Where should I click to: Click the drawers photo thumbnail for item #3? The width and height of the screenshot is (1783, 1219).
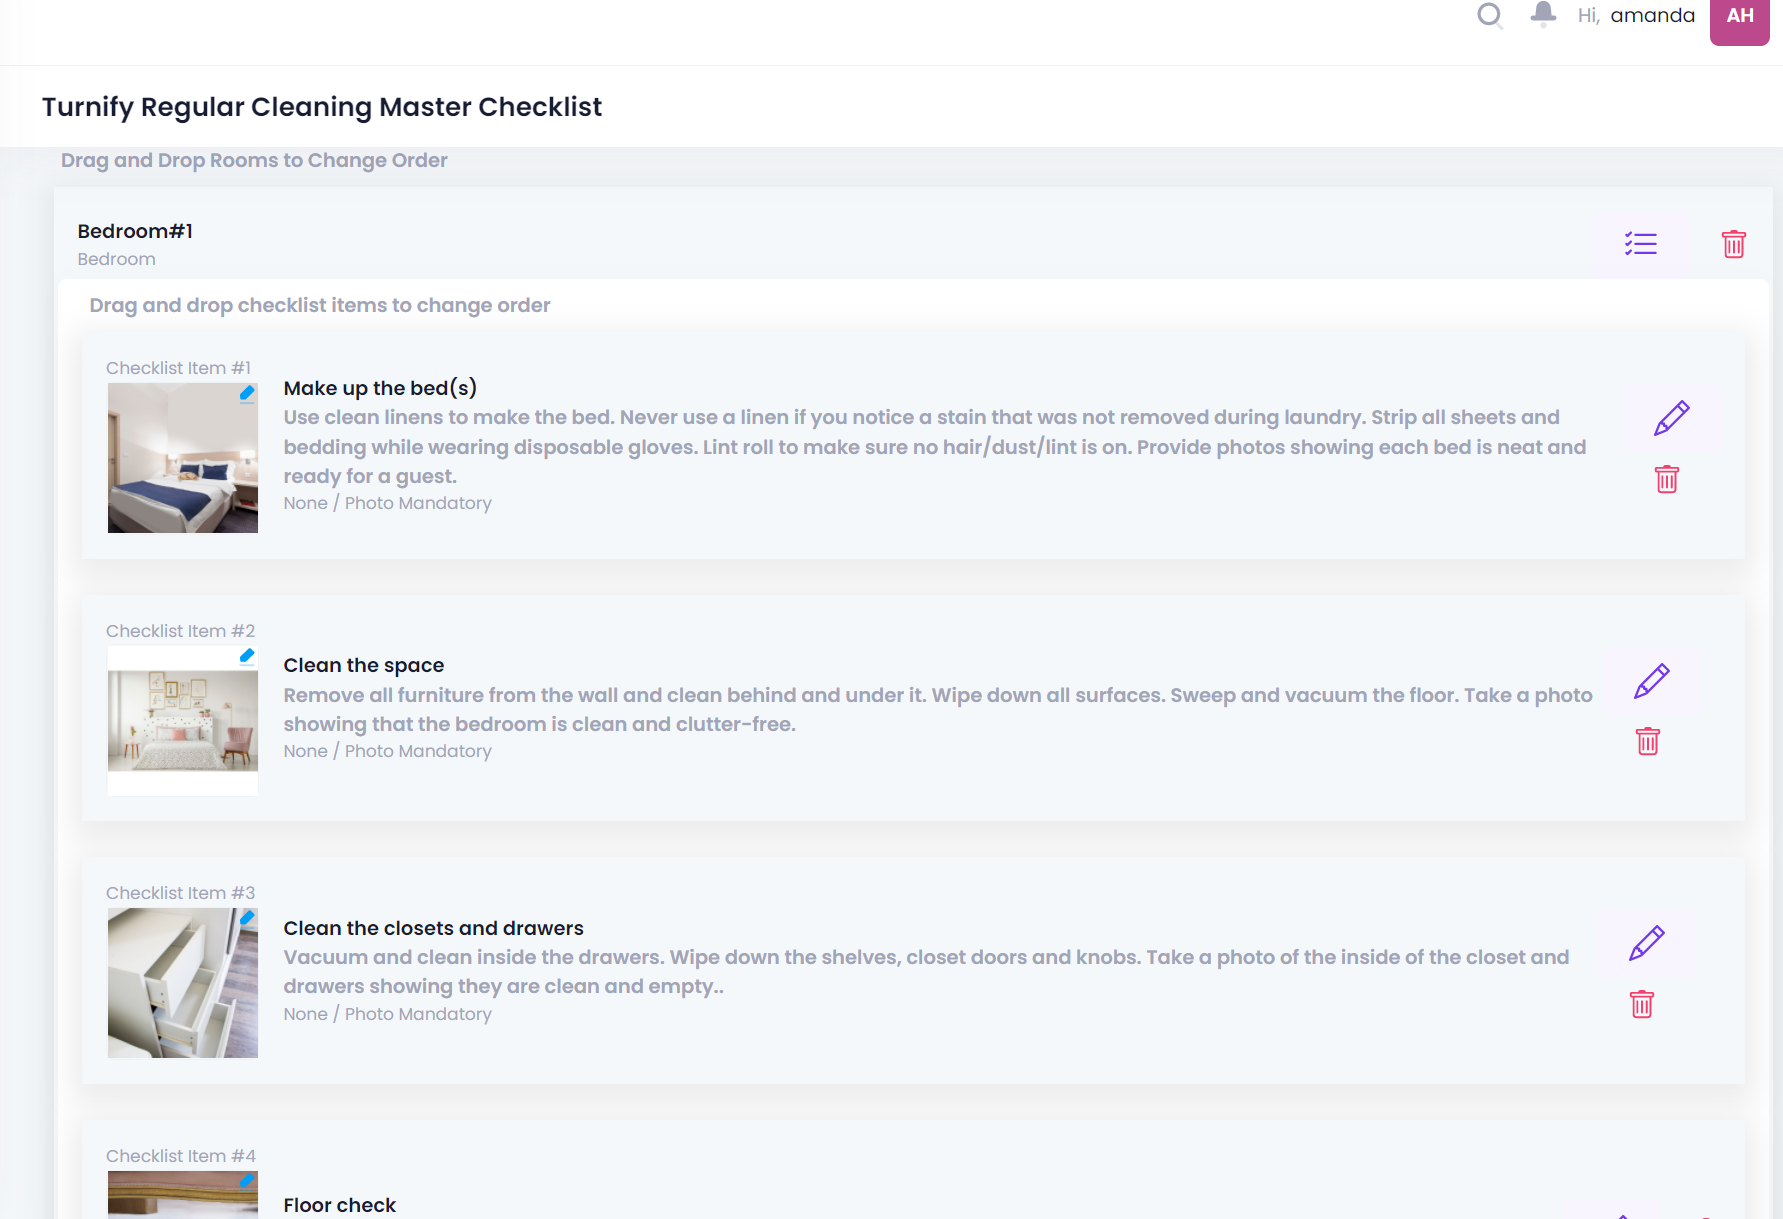coord(182,985)
